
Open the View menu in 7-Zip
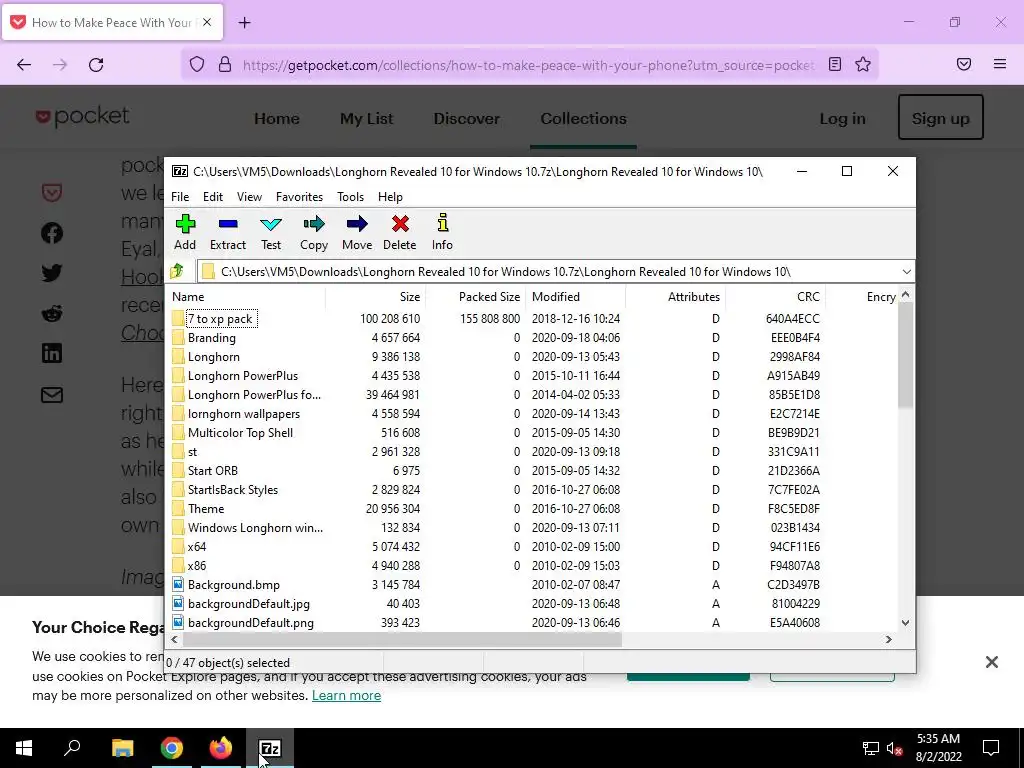pos(249,197)
